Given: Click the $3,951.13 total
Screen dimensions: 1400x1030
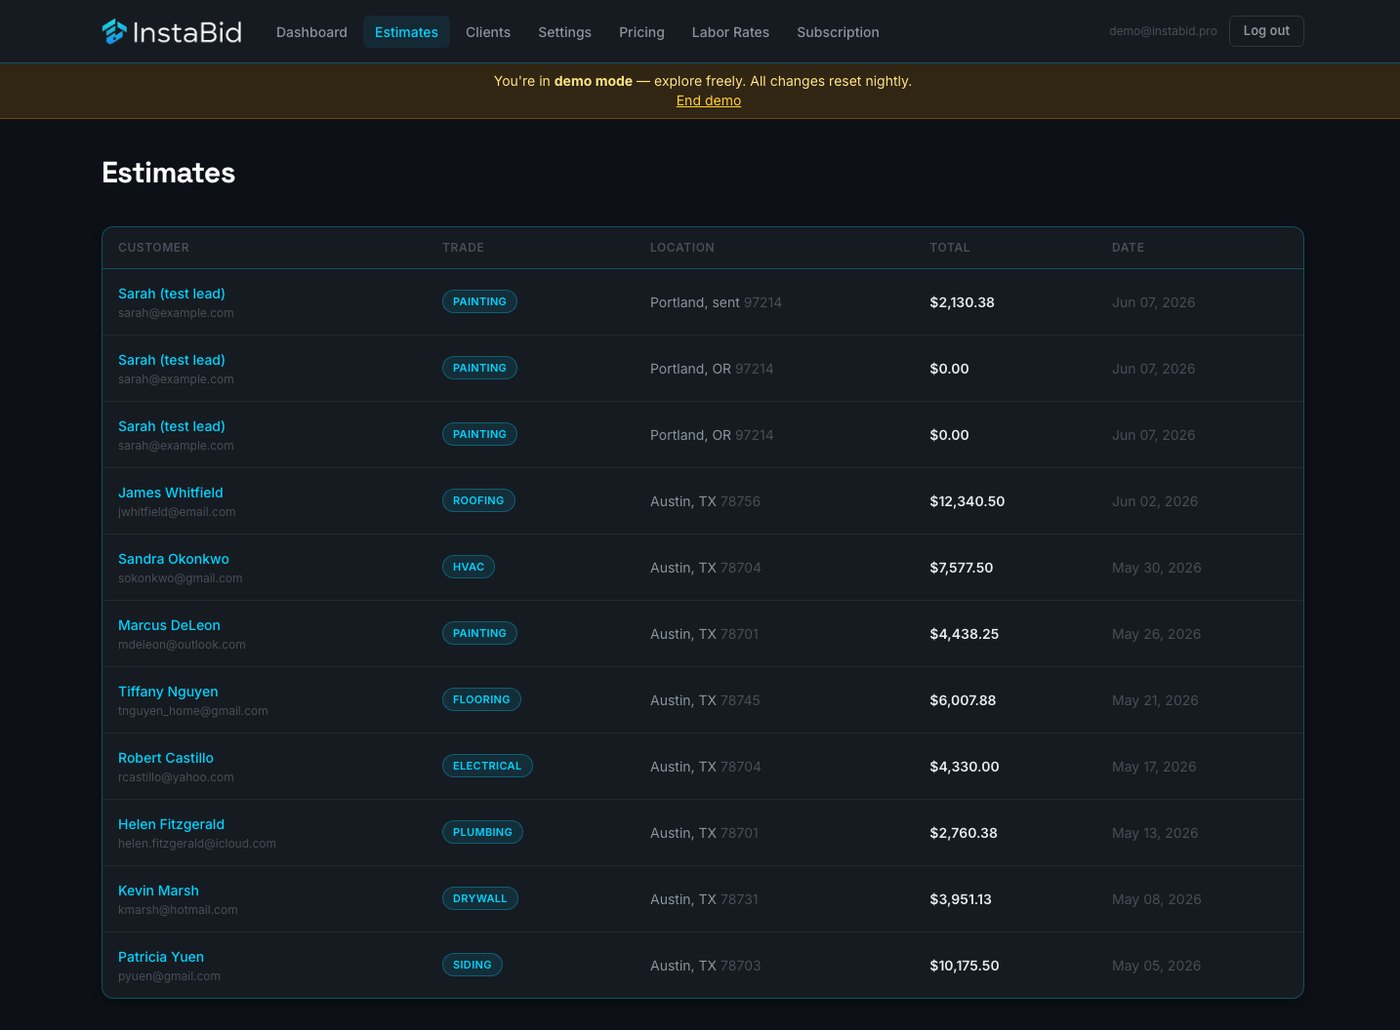Looking at the screenshot, I should tap(961, 899).
